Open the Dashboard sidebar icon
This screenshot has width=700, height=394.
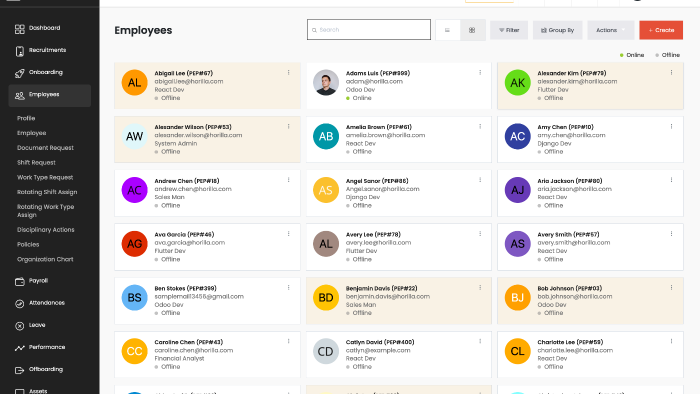(19, 29)
